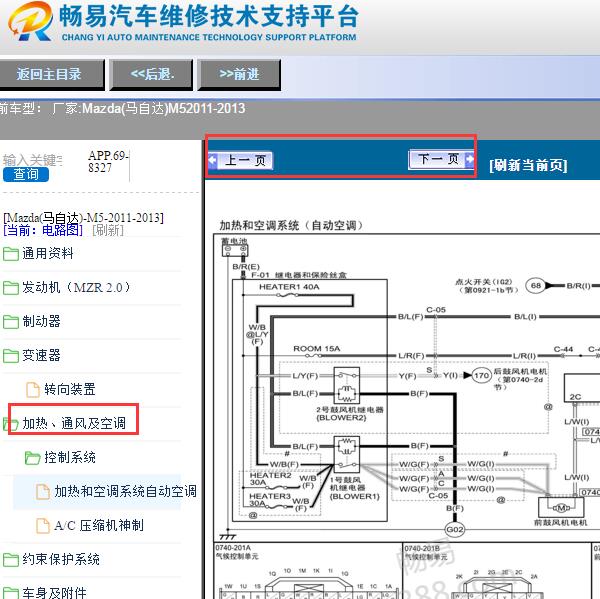Click the 0740-201B connector label
Screen dimensions: 600x599
click(x=422, y=548)
